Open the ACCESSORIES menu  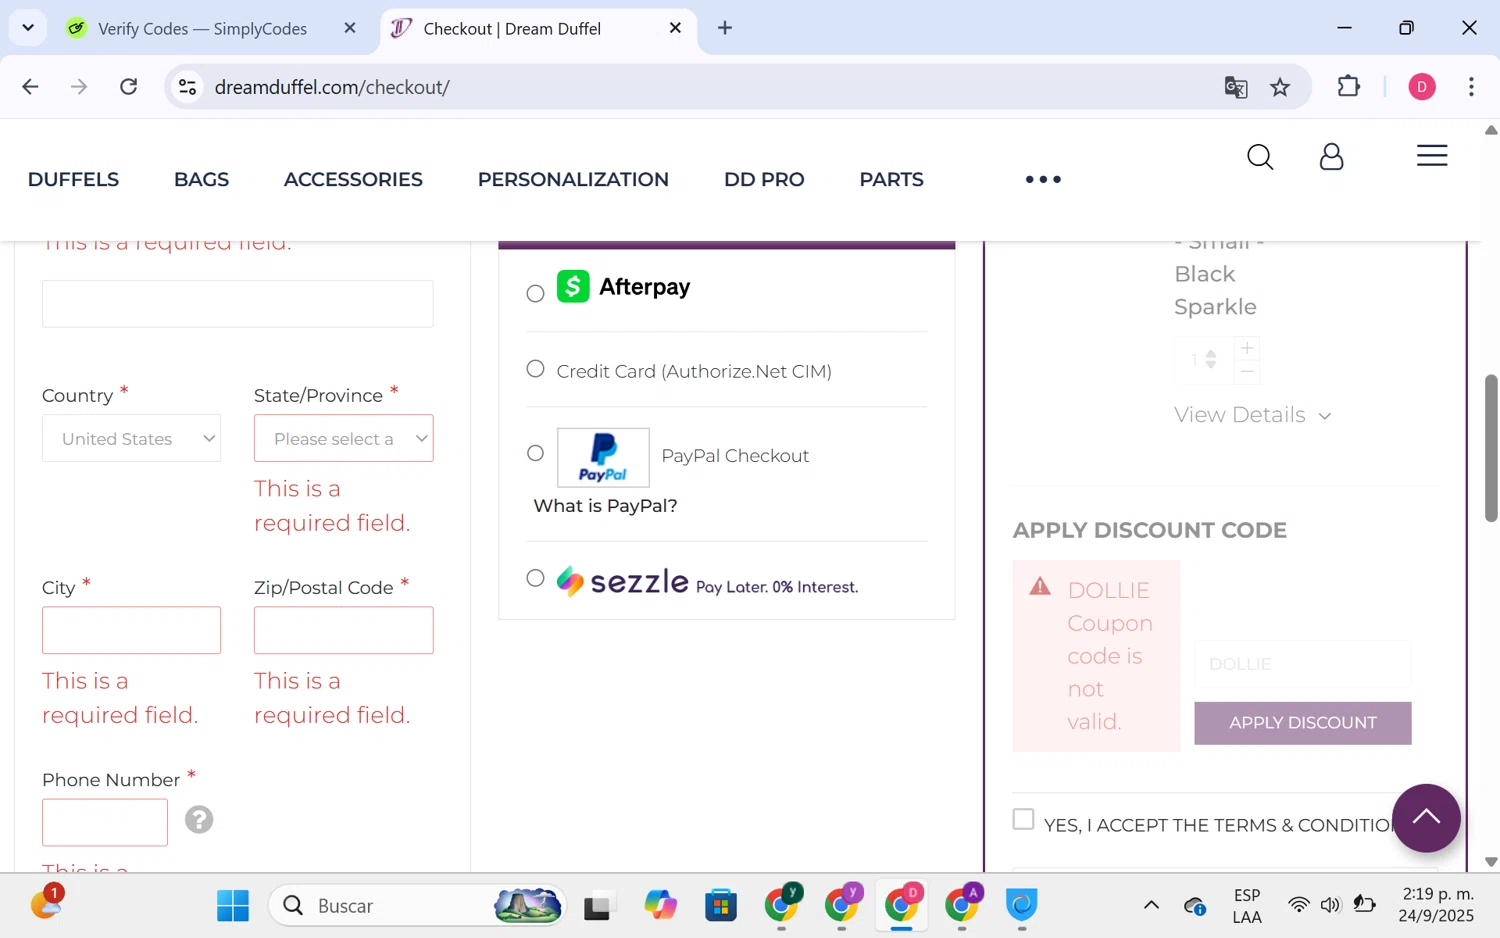pos(353,180)
